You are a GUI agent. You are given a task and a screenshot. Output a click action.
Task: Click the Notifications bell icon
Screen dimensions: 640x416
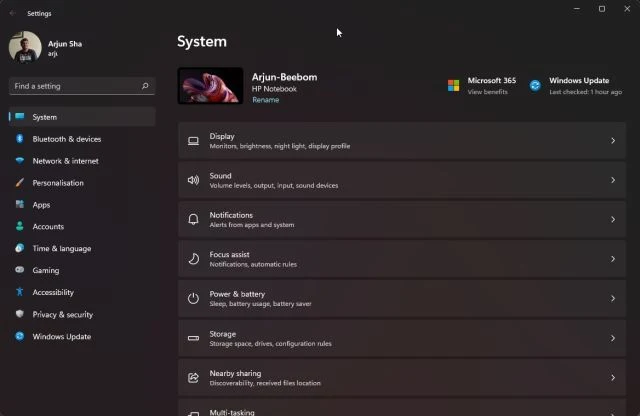point(193,220)
